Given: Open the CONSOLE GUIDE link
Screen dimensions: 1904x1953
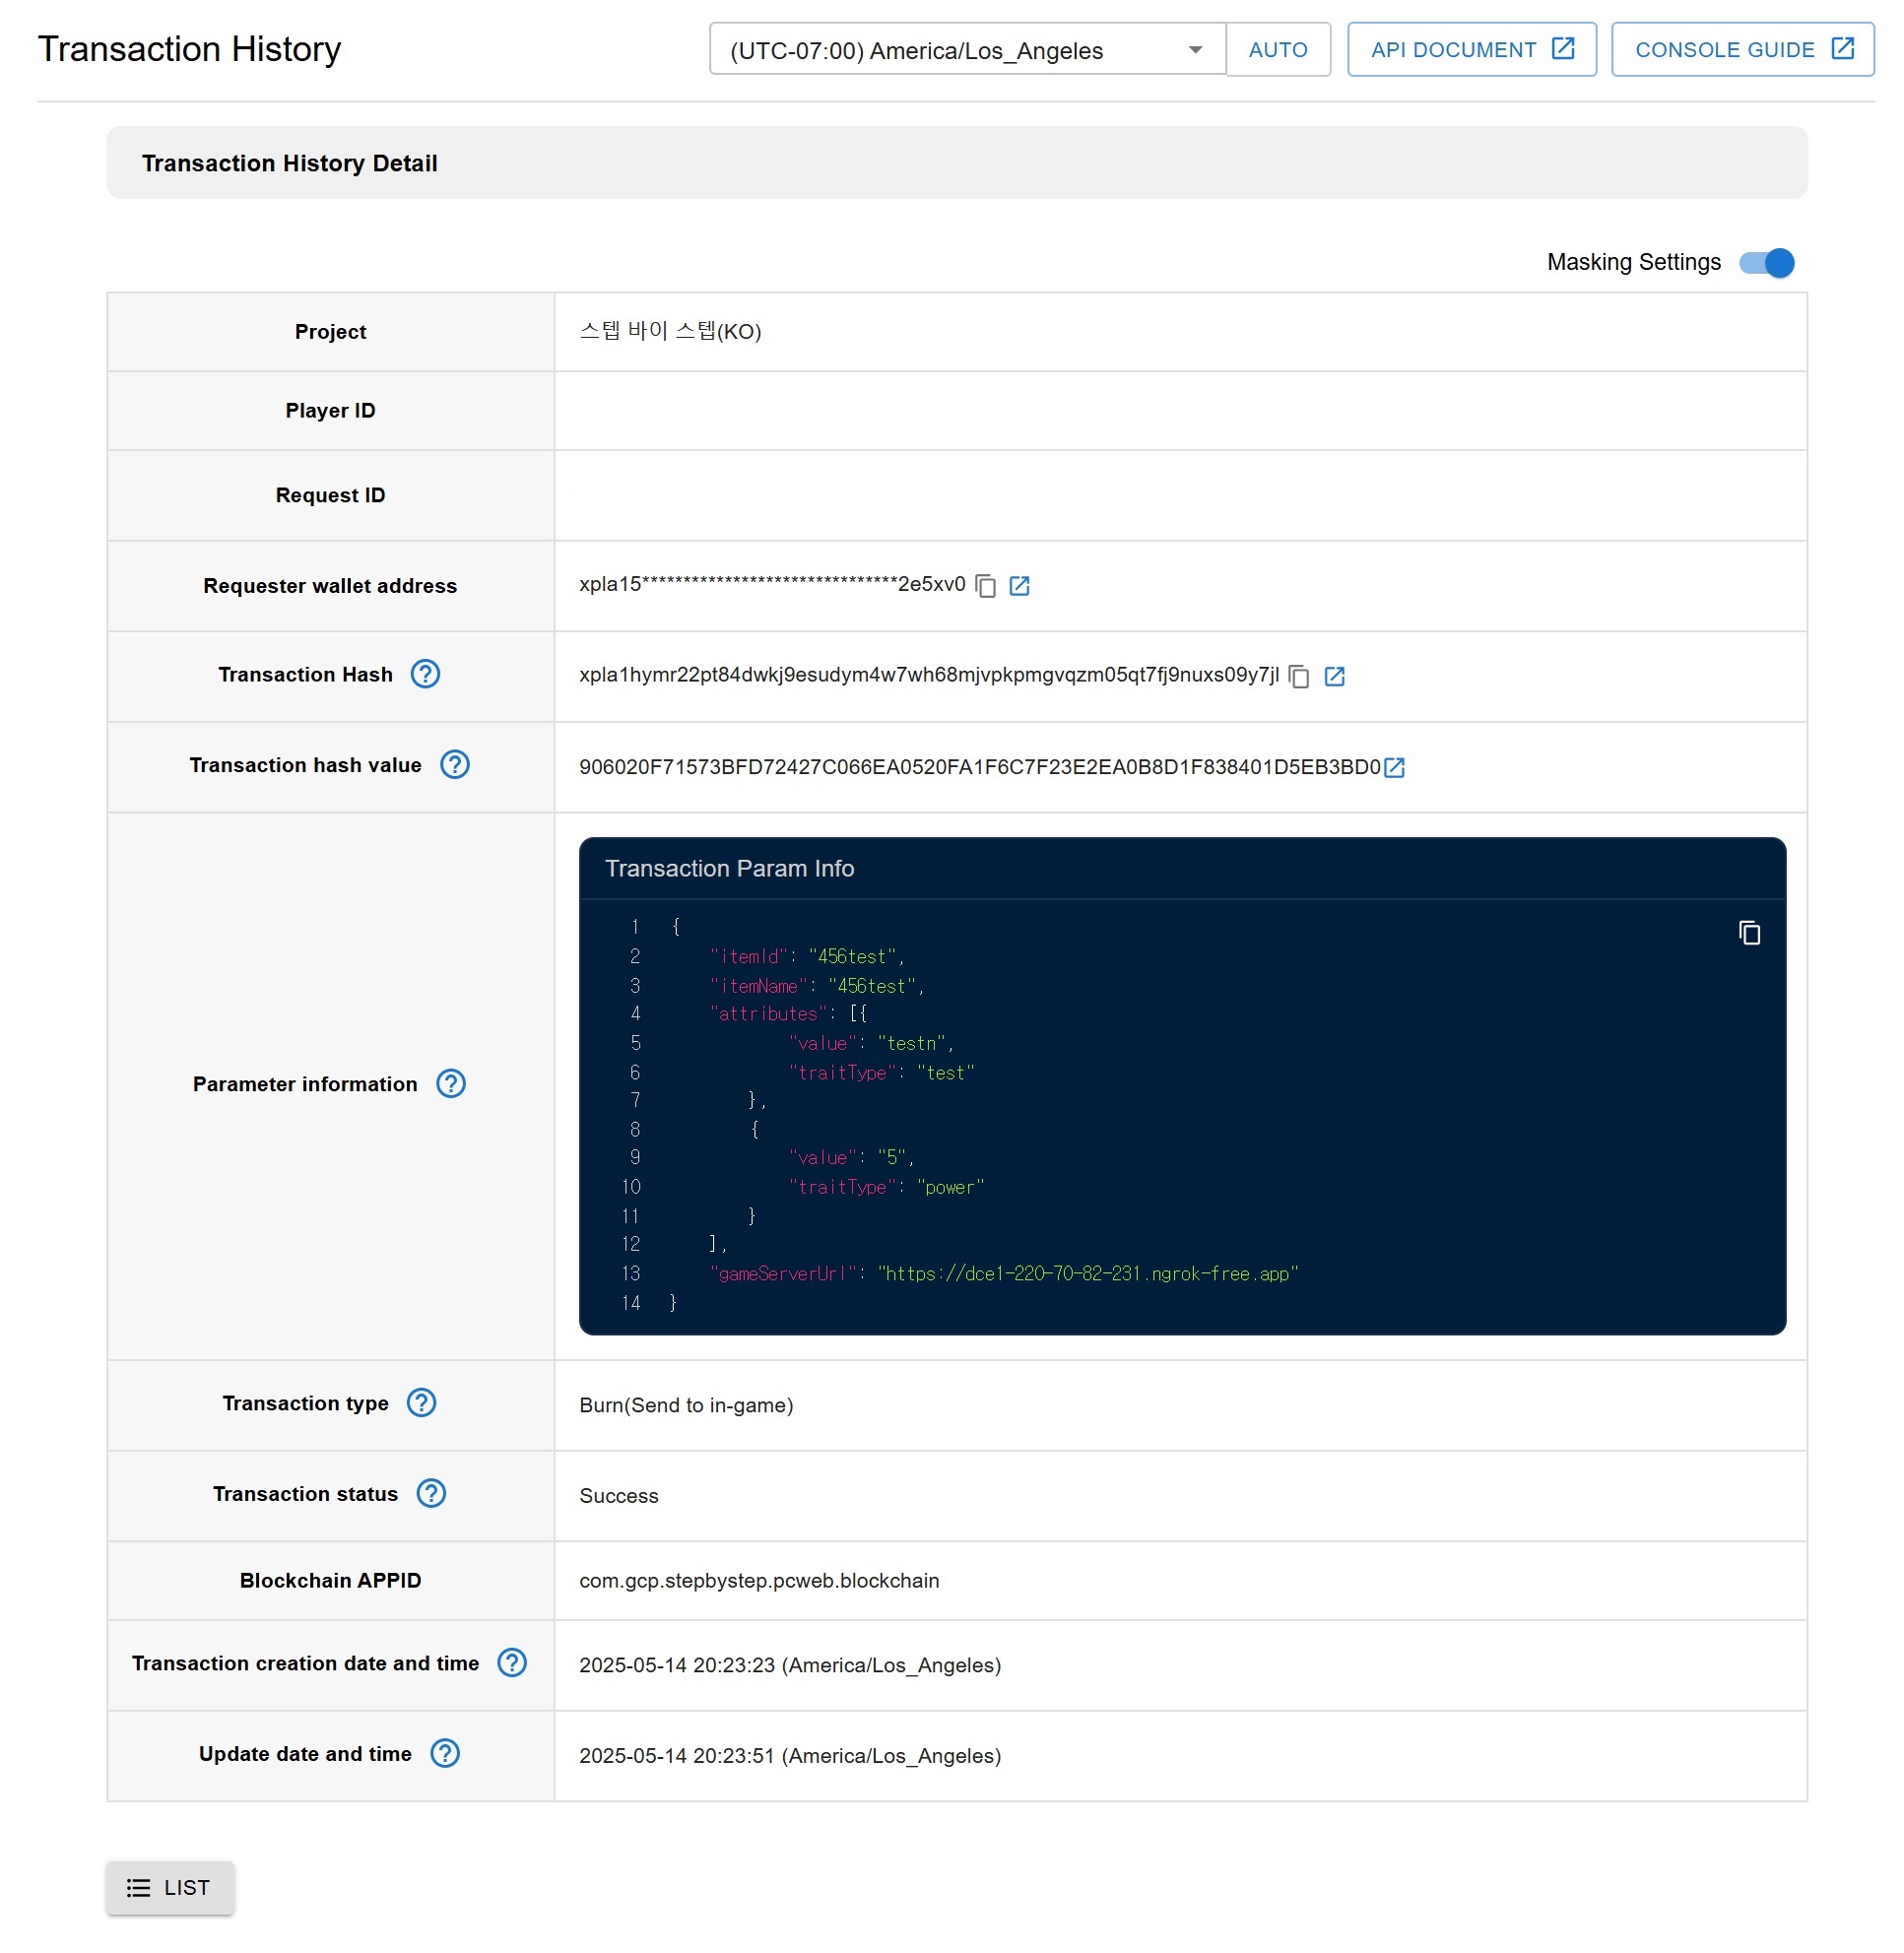Looking at the screenshot, I should point(1742,50).
